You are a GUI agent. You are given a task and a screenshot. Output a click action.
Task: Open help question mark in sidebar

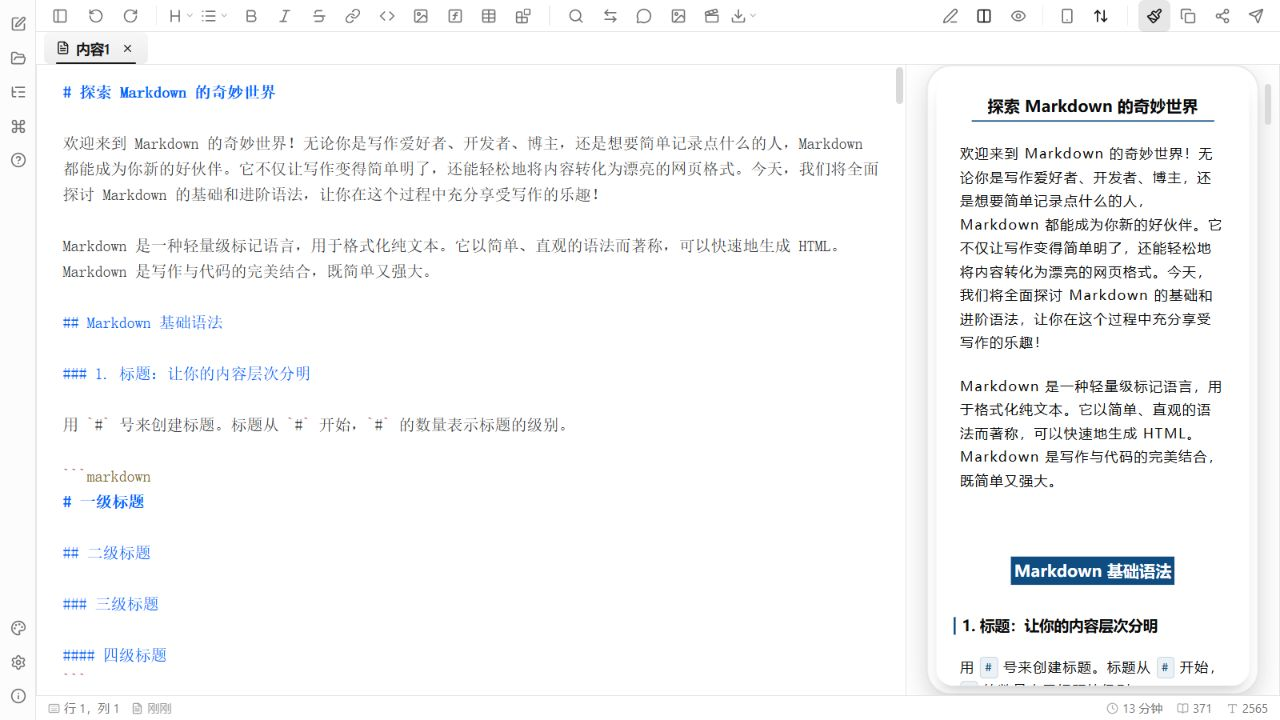click(18, 160)
